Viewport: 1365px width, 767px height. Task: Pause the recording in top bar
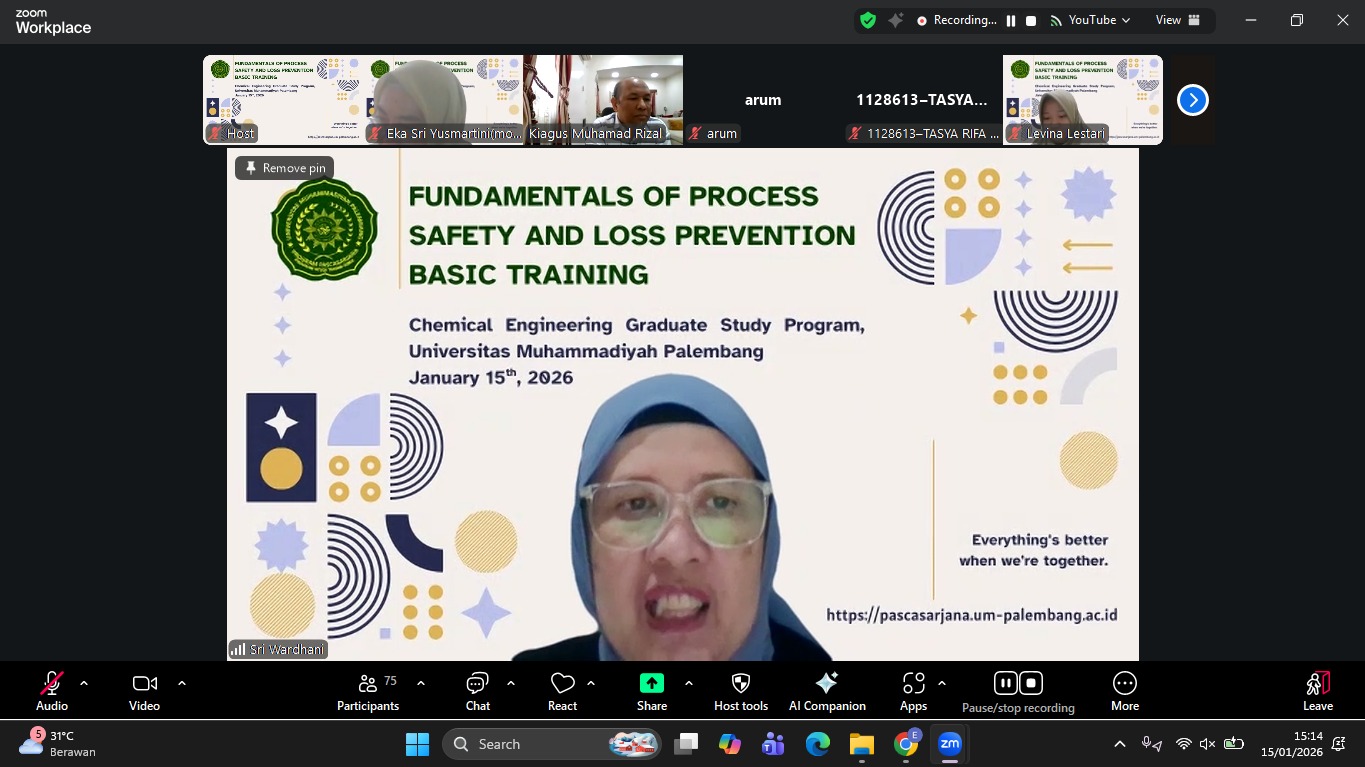[1011, 21]
